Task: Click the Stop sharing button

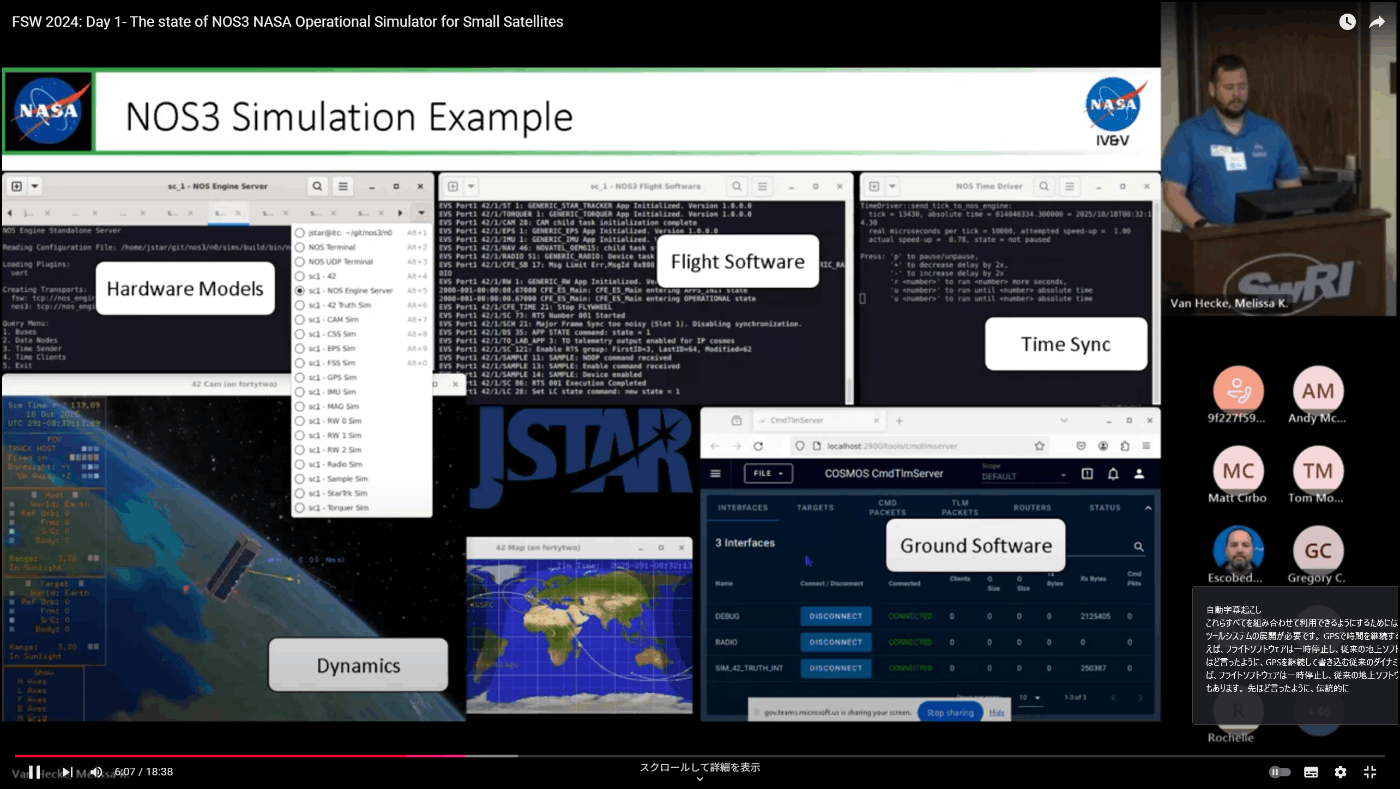Action: click(949, 713)
